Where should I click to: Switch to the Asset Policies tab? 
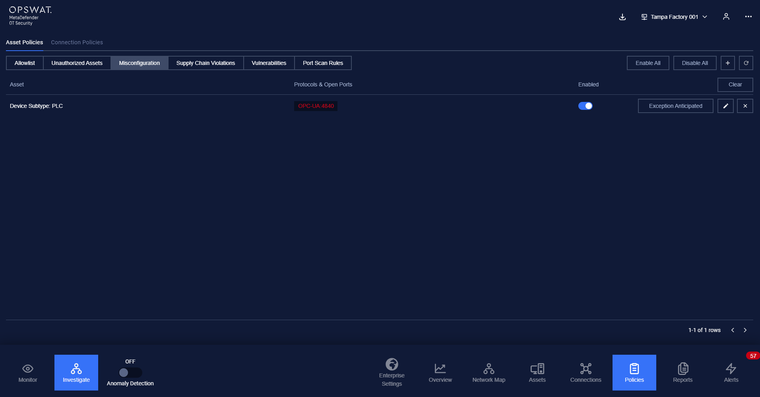(x=24, y=42)
